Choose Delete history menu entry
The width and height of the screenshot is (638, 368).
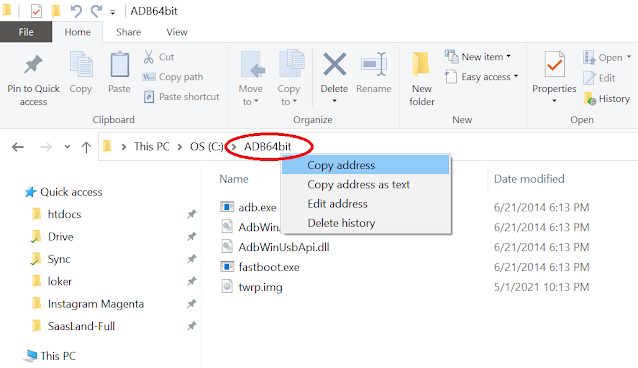tap(366, 223)
